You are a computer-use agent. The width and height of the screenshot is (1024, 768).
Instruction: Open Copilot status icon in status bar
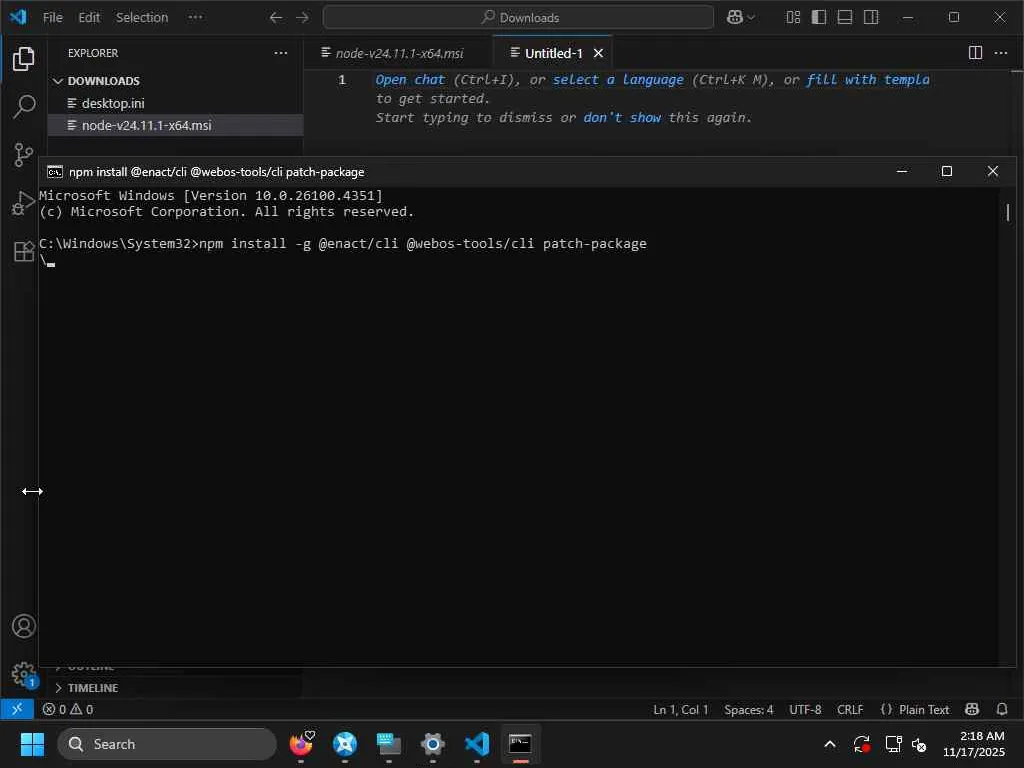tap(972, 709)
